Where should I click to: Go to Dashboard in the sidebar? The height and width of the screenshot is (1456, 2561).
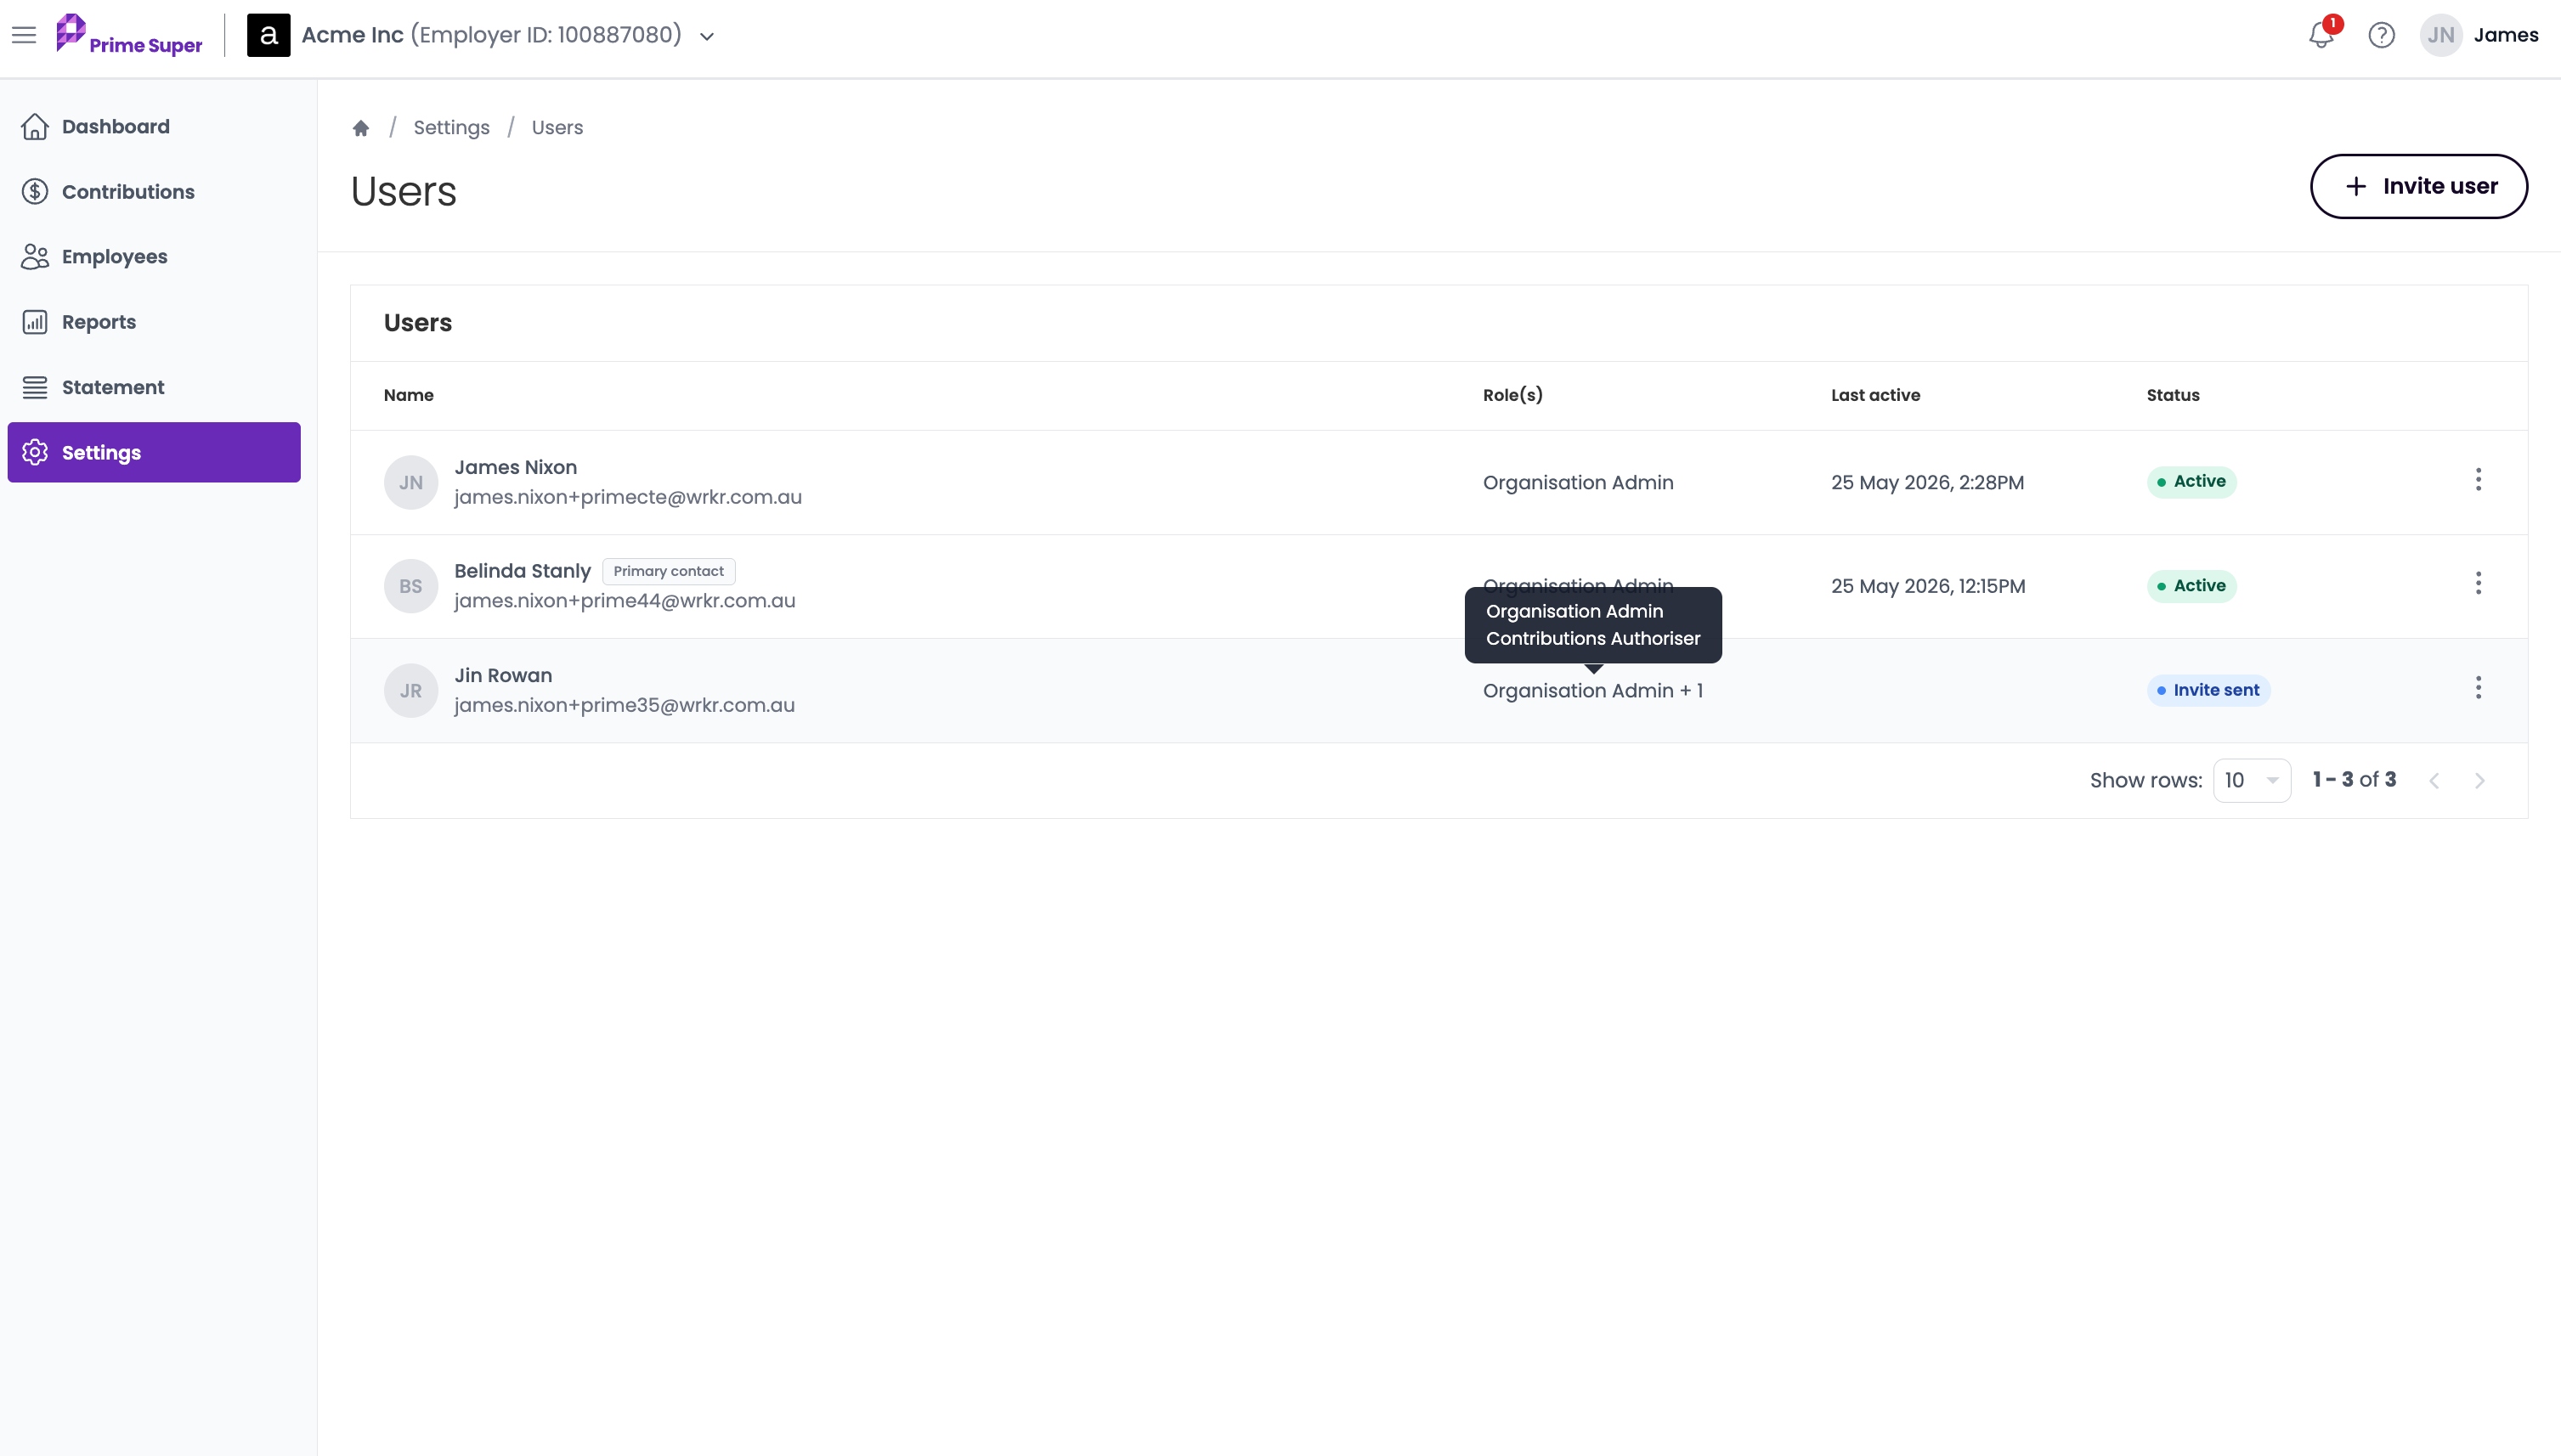pyautogui.click(x=154, y=127)
